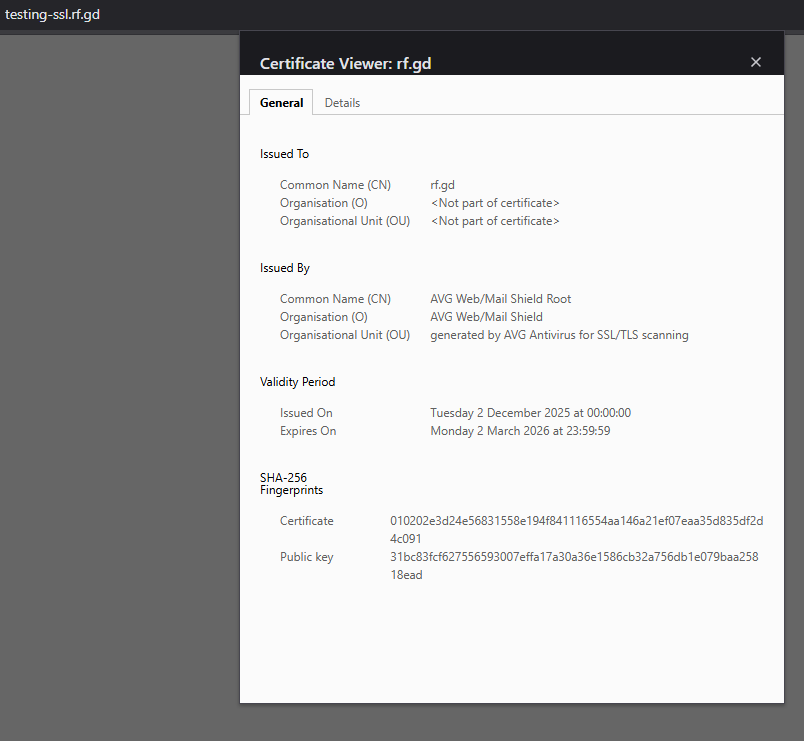Image resolution: width=804 pixels, height=741 pixels.
Task: Click the issuer organisation AVG Web/Mail Shield
Action: point(486,317)
